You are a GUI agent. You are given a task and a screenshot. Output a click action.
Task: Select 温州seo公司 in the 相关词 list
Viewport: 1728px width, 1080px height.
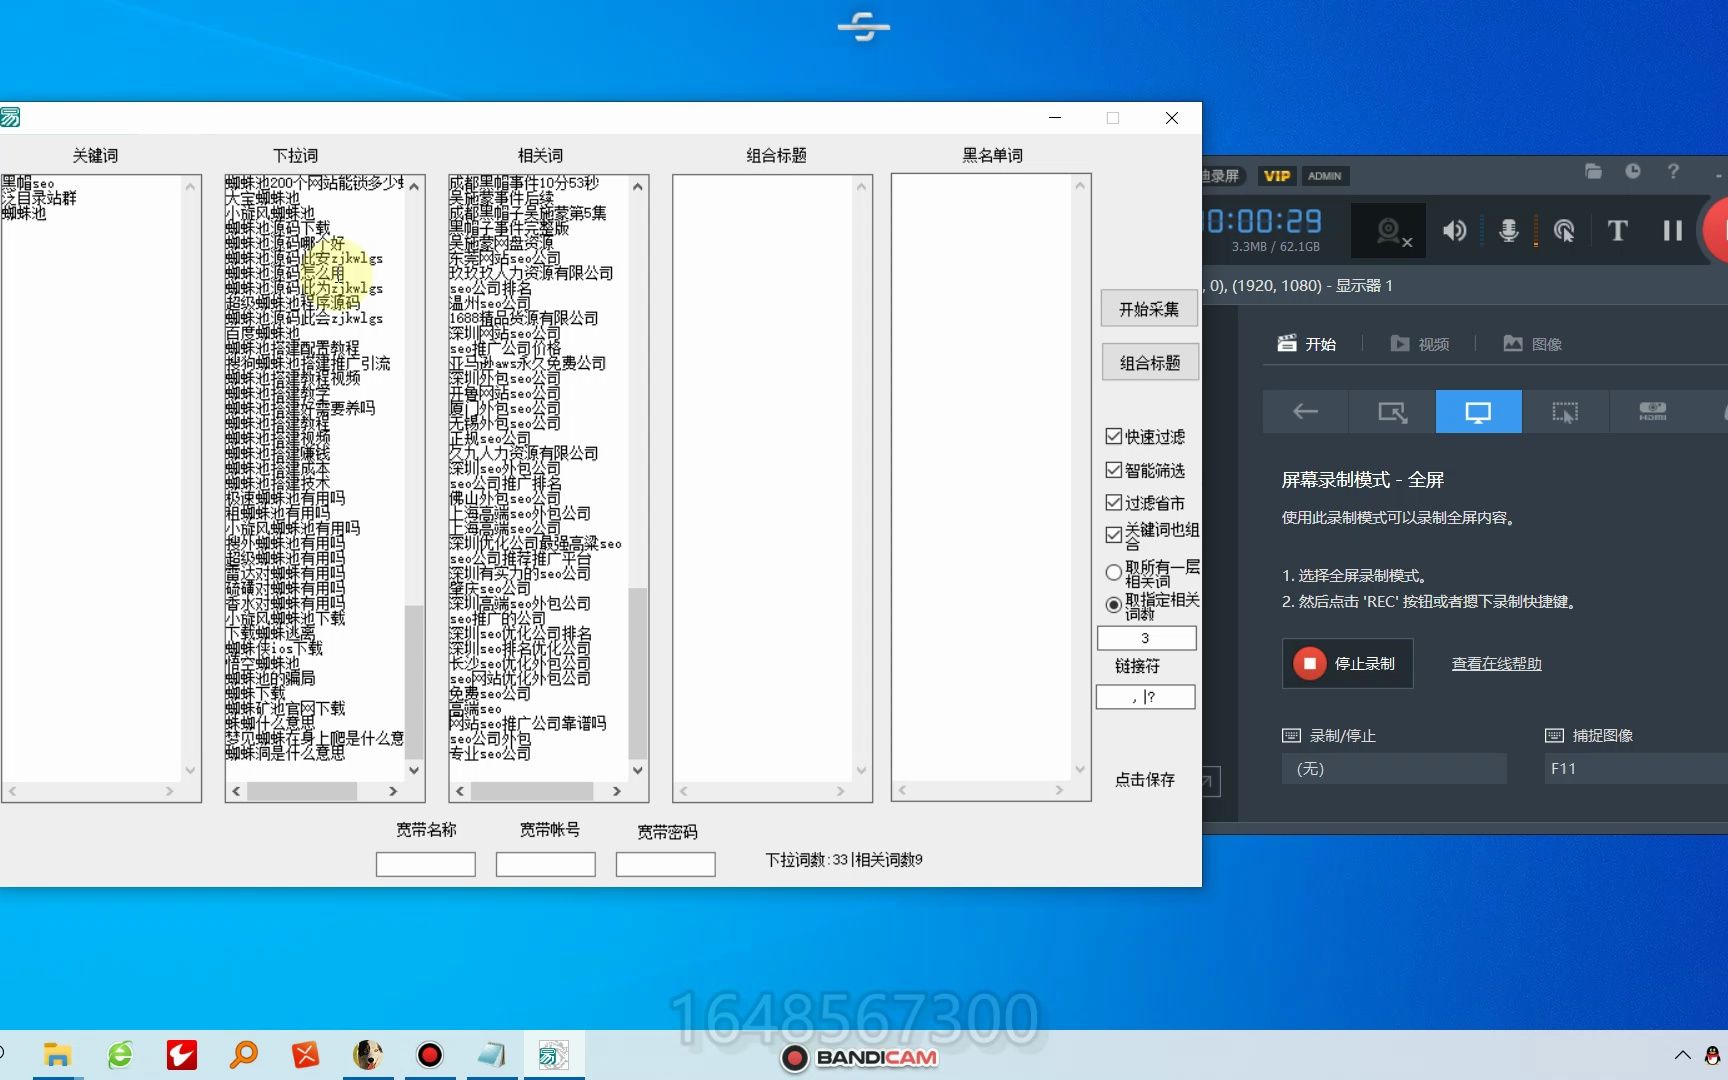point(490,303)
